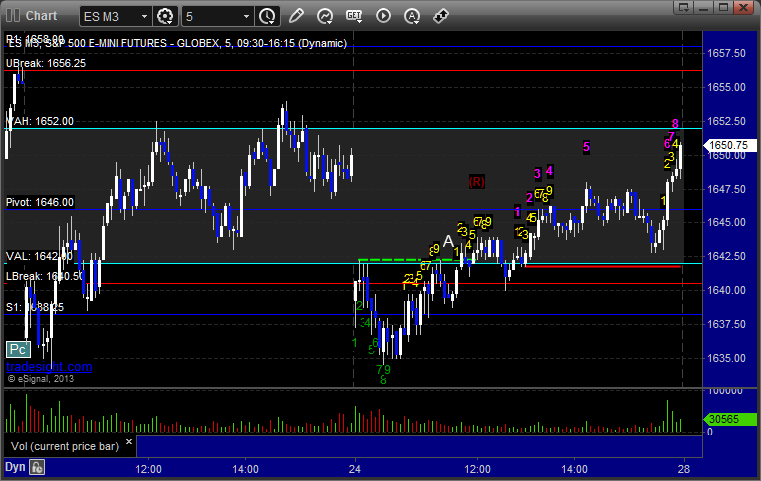Image resolution: width=761 pixels, height=481 pixels.
Task: Click the detach window icon in title bar
Action: click(x=684, y=7)
